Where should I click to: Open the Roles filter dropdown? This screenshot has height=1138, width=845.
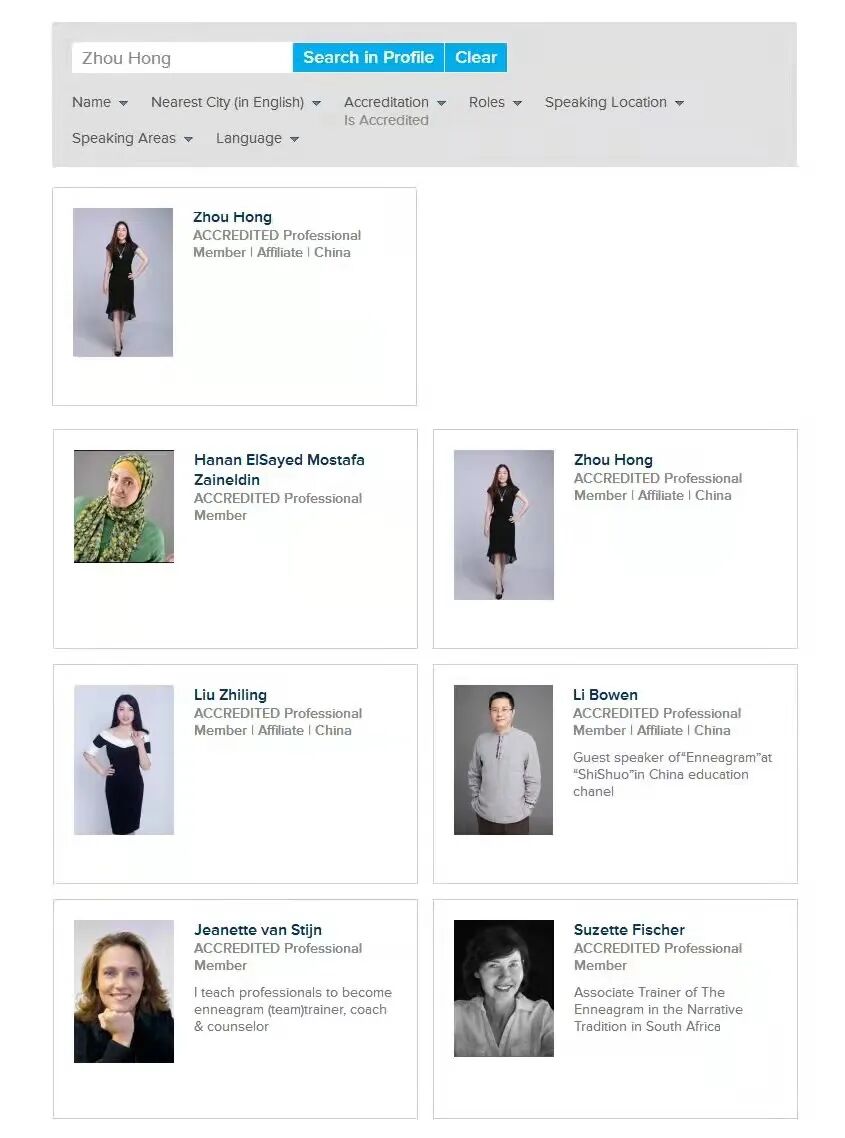click(x=495, y=102)
